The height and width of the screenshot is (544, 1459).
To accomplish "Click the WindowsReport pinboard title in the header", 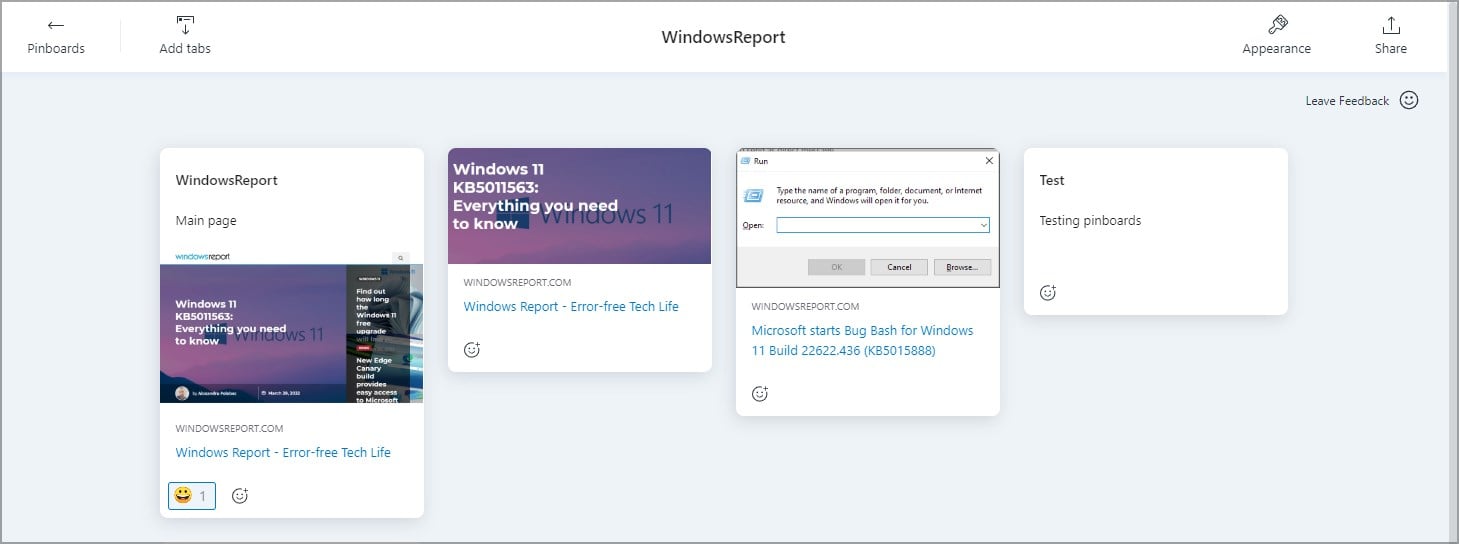I will click(724, 37).
